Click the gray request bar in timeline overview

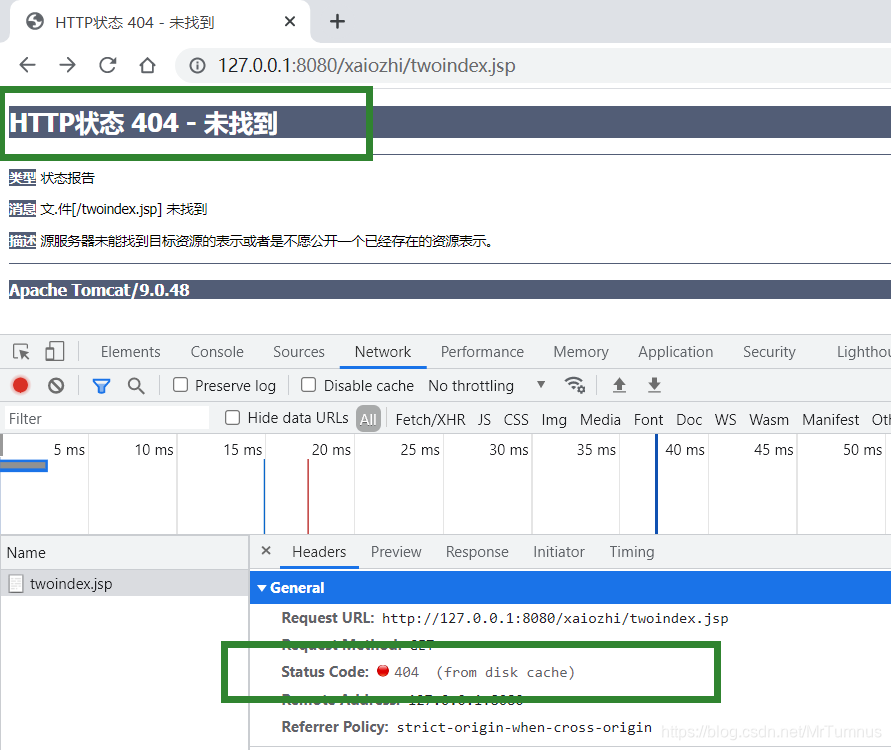point(24,465)
